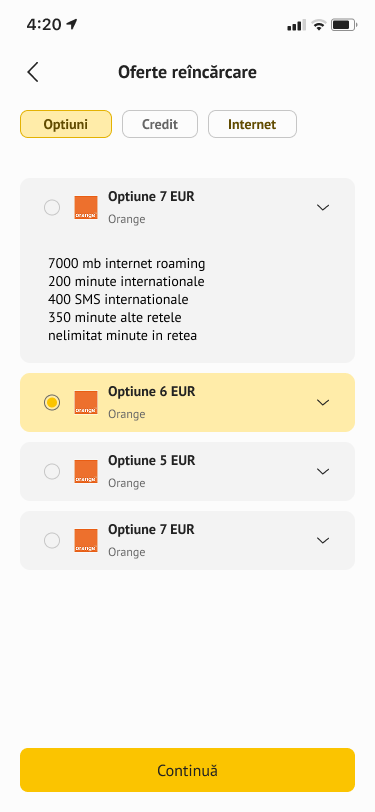Select the Optiune 6 EUR radio button
The width and height of the screenshot is (375, 812).
point(52,402)
